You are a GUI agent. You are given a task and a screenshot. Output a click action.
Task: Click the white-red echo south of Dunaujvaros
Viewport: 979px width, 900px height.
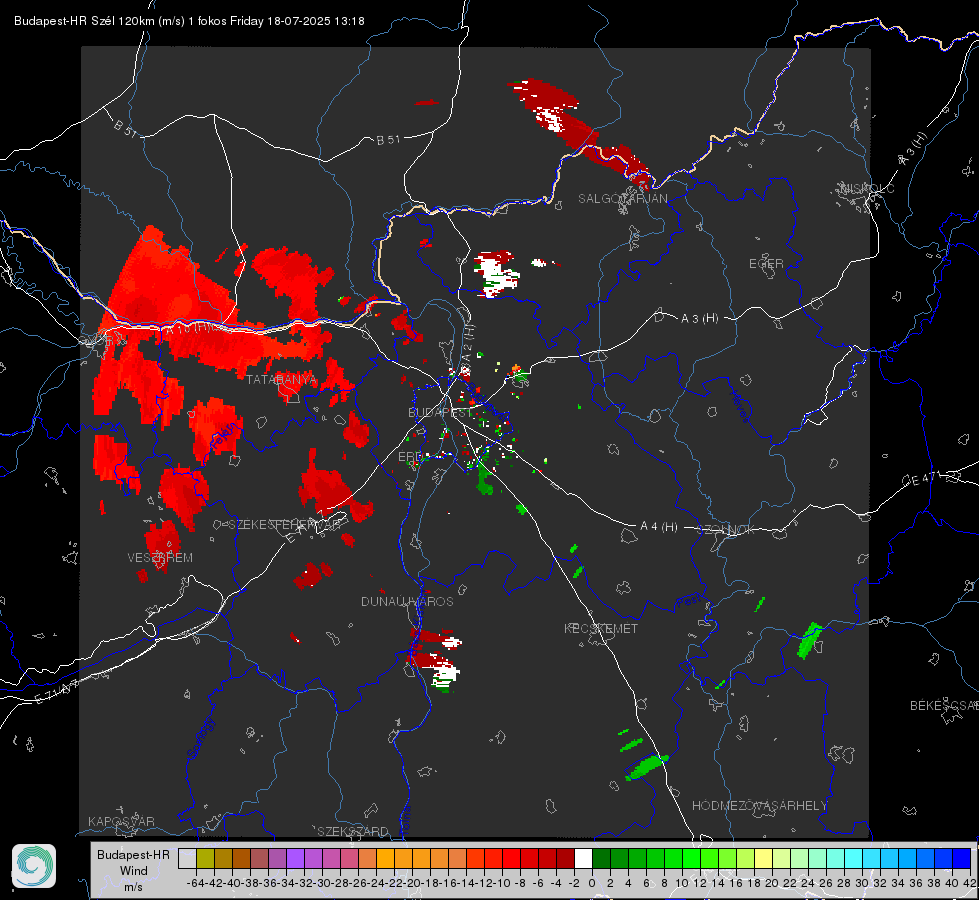click(x=436, y=660)
